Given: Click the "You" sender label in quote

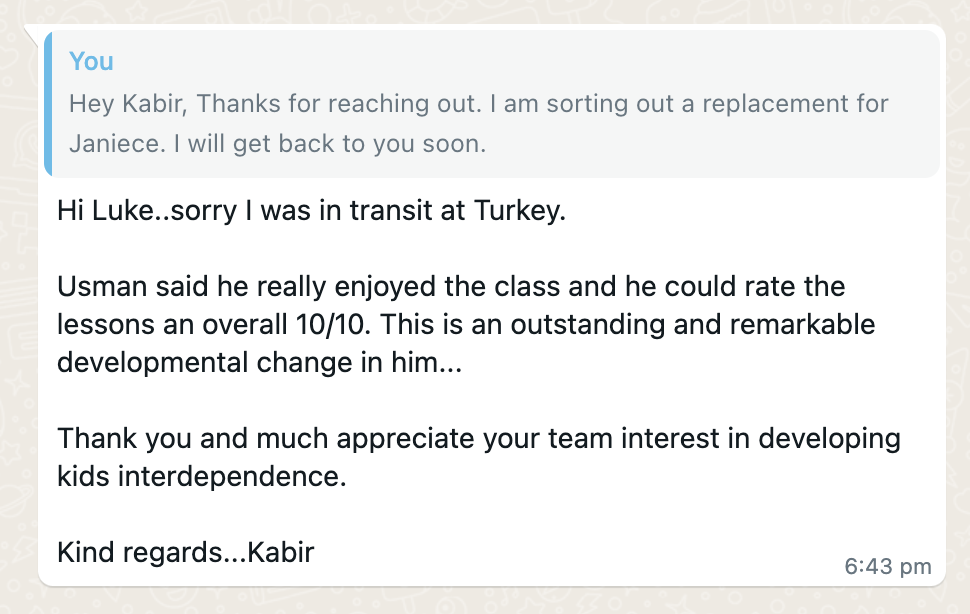Looking at the screenshot, I should point(91,61).
